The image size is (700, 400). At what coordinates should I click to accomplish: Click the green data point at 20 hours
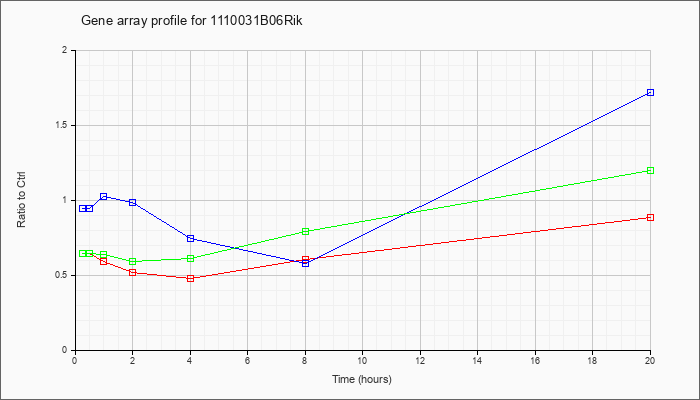[650, 171]
